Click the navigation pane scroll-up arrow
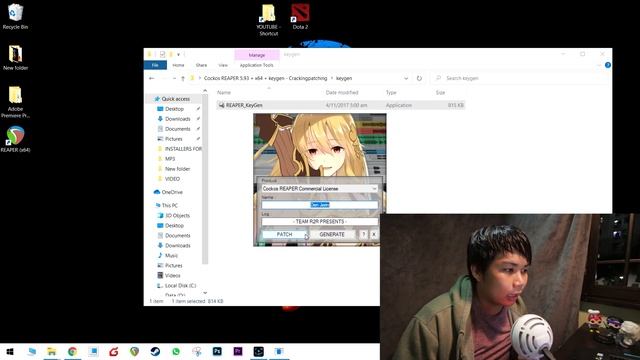This screenshot has width=640, height=360. tap(205, 91)
